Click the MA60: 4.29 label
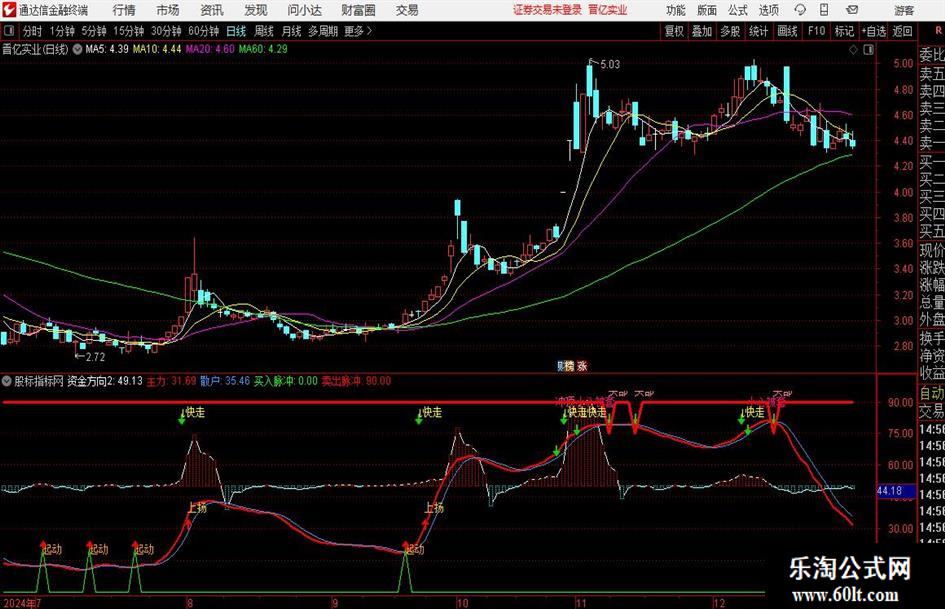Screen dimensions: 945x609 263,49
